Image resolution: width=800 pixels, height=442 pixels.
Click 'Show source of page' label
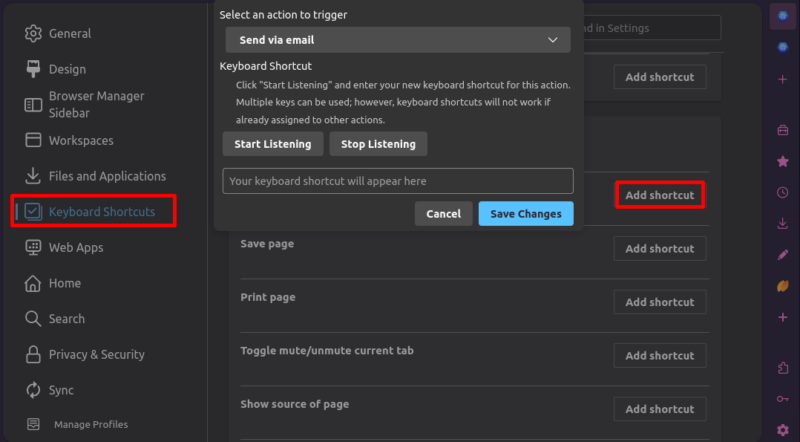click(x=295, y=404)
